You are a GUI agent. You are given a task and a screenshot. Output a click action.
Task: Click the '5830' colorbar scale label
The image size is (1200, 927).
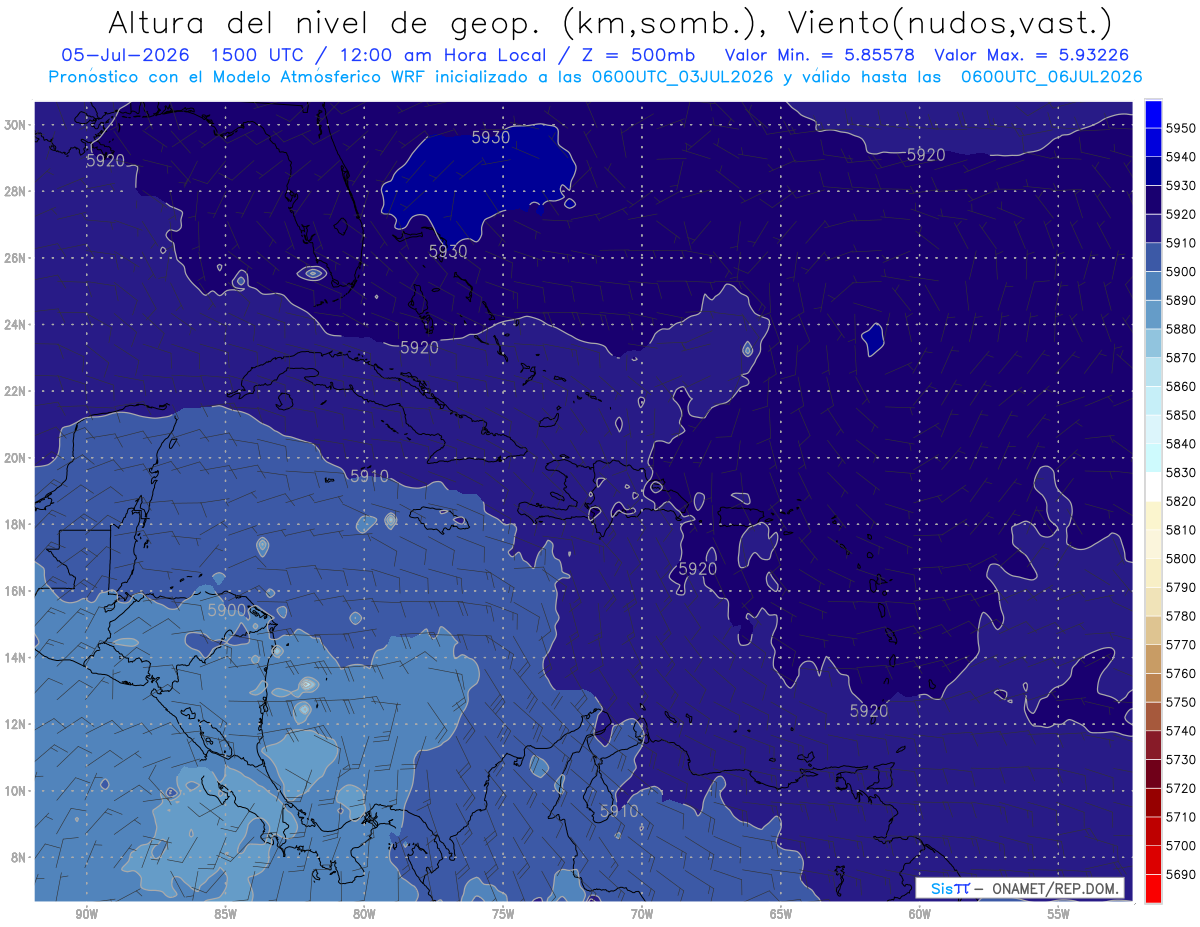pyautogui.click(x=1181, y=472)
